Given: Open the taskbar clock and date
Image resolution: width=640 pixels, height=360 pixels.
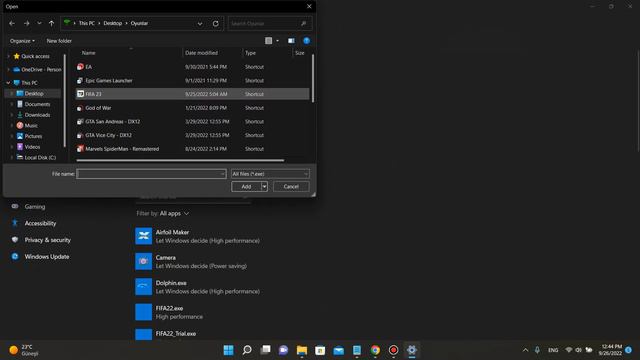Looking at the screenshot, I should coord(611,350).
